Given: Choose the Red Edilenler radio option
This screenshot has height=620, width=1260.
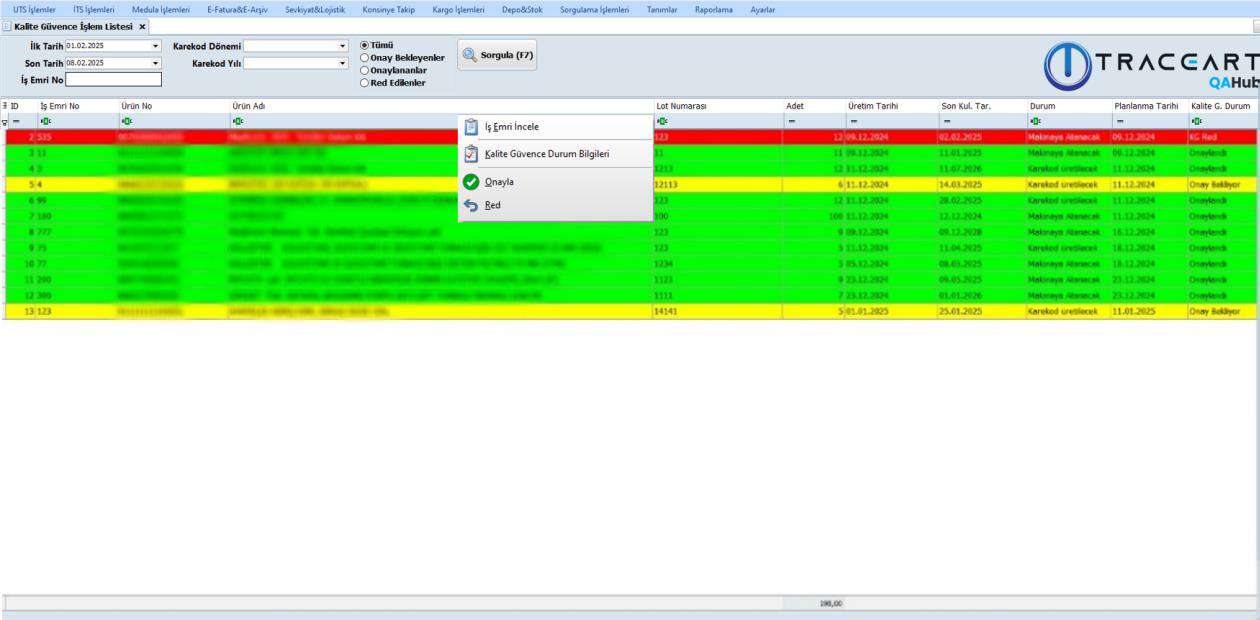Looking at the screenshot, I should pyautogui.click(x=364, y=83).
